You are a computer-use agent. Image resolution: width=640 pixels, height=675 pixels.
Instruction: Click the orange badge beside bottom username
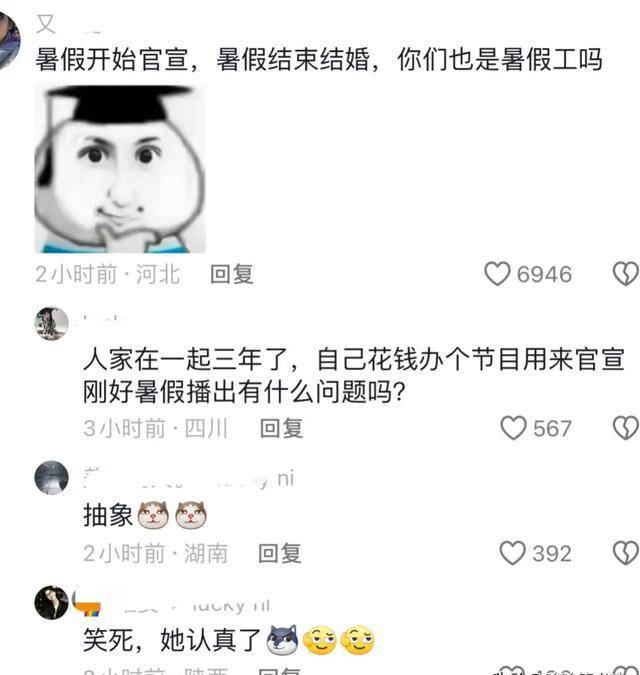87,605
